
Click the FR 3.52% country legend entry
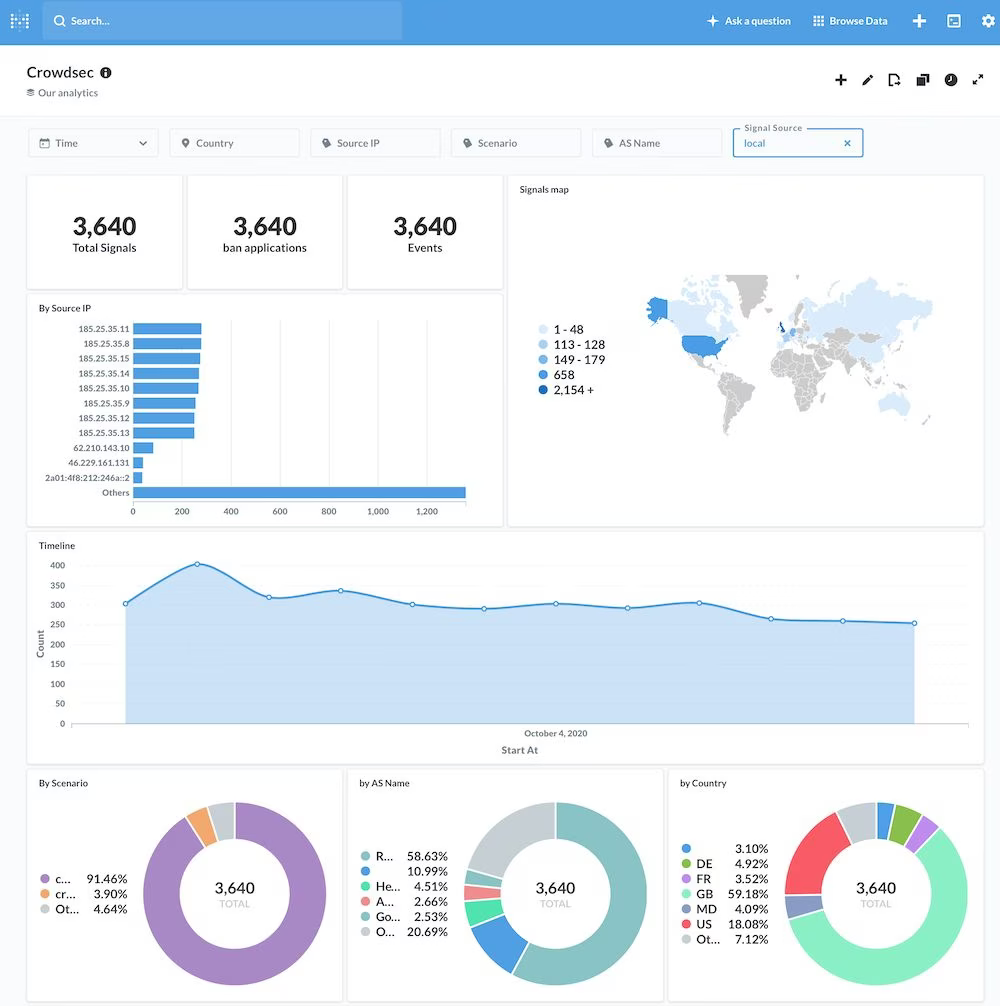(x=725, y=879)
